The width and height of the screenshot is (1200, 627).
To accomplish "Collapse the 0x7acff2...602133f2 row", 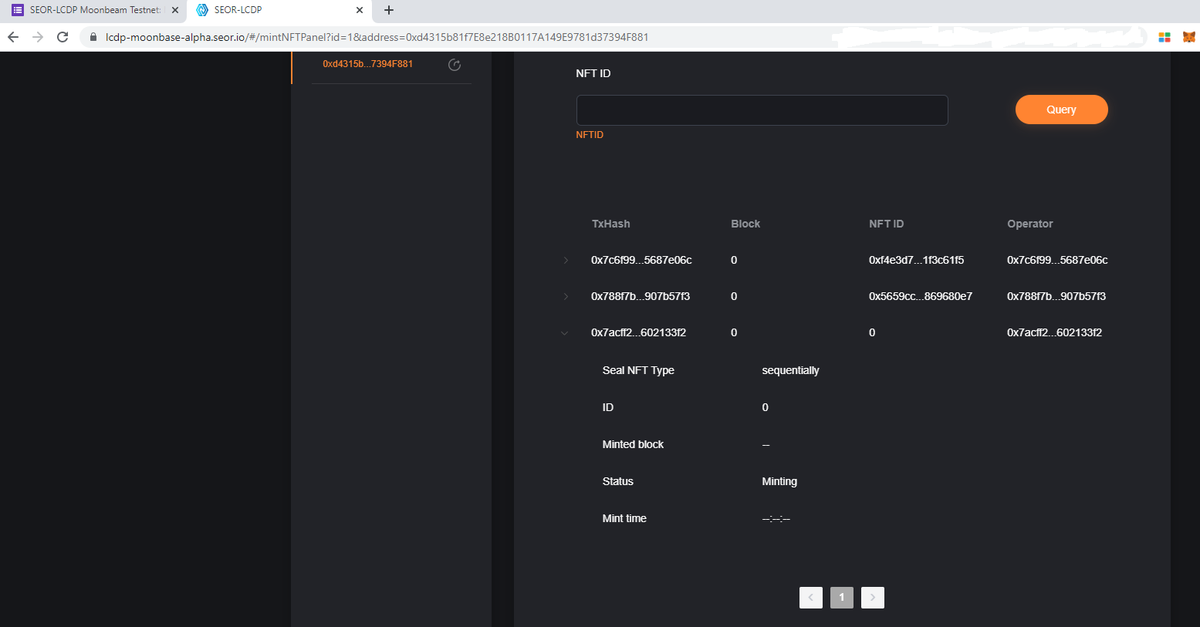I will point(565,333).
